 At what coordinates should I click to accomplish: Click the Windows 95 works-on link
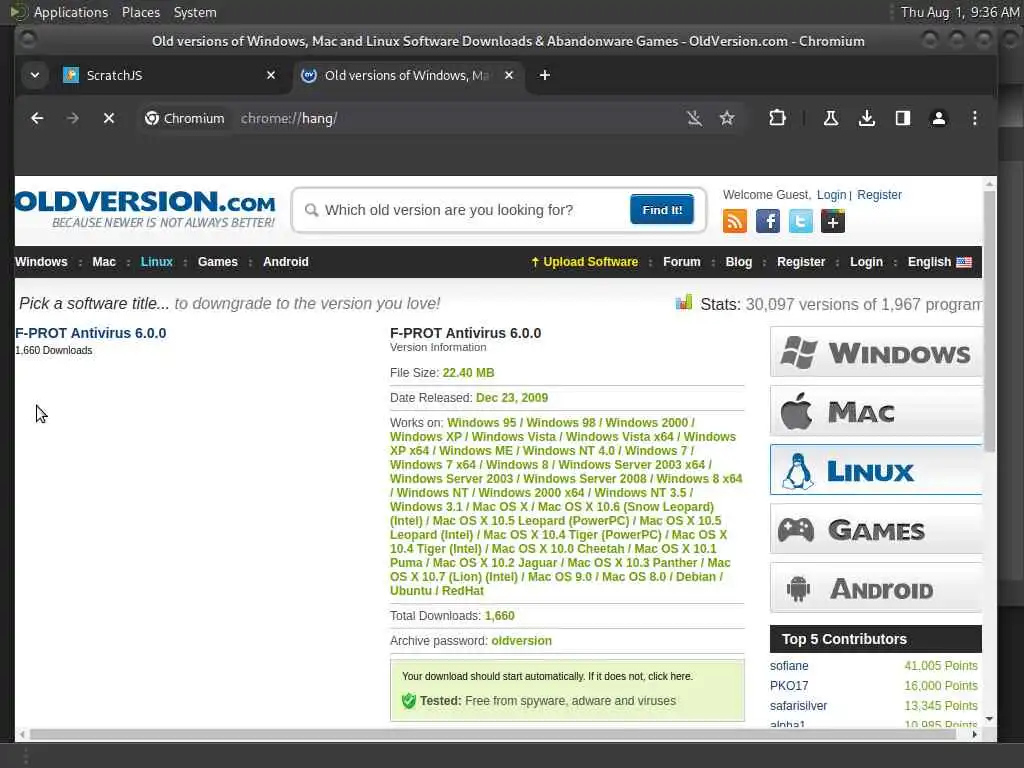tap(482, 423)
